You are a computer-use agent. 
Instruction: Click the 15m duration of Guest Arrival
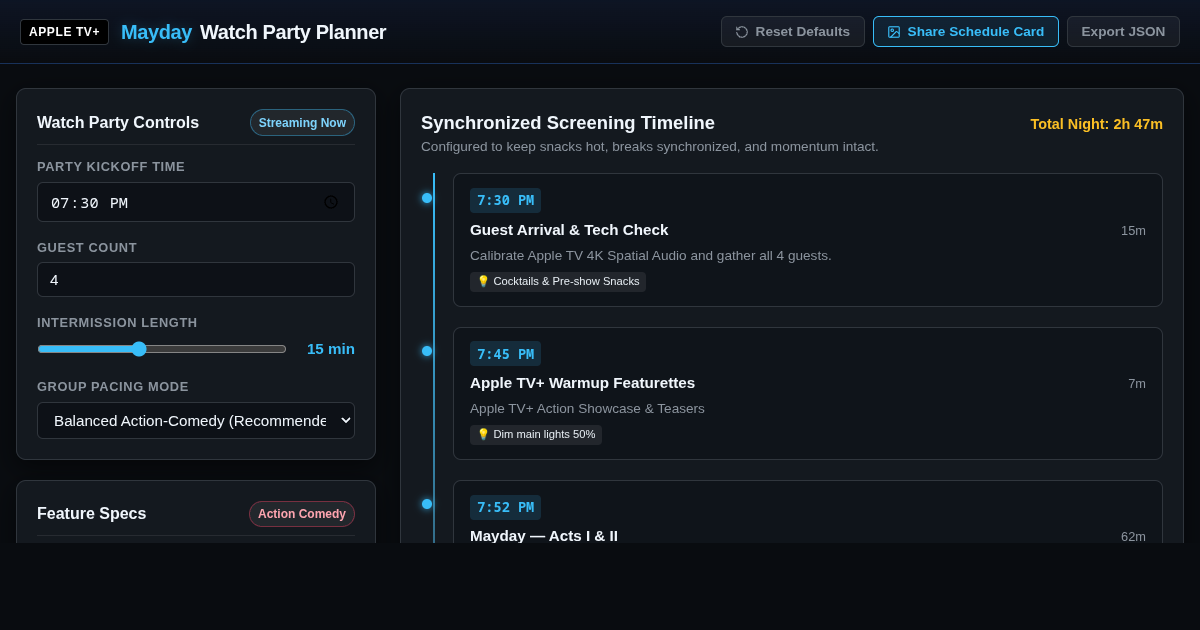(1133, 231)
